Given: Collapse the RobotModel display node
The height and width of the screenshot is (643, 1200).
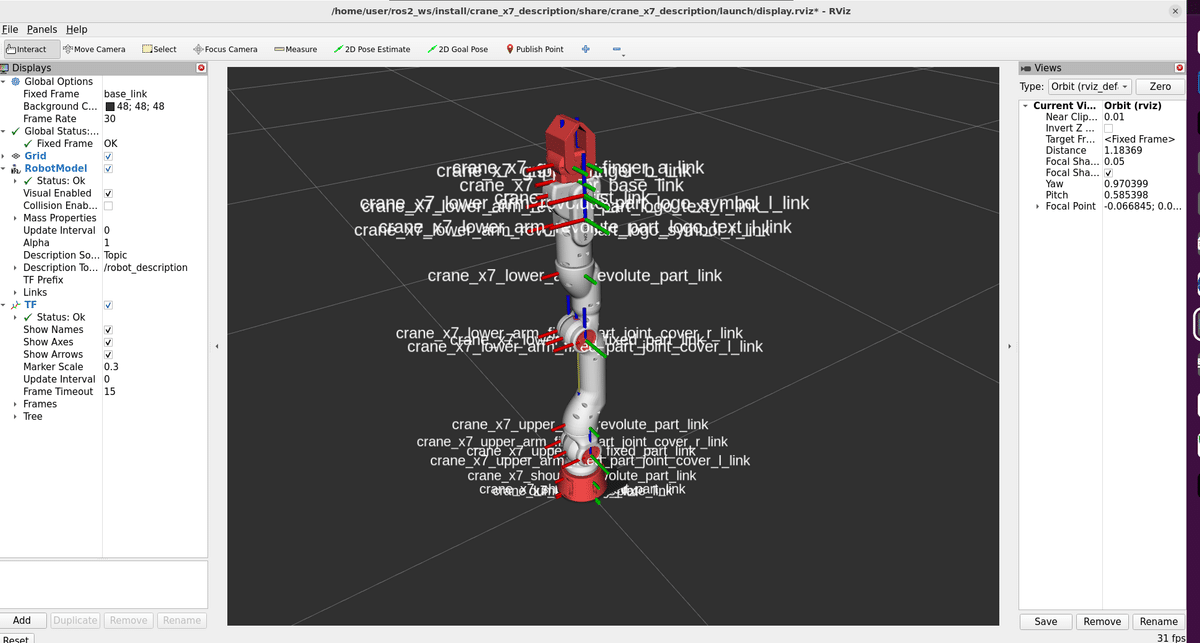Looking at the screenshot, I should tap(4, 169).
